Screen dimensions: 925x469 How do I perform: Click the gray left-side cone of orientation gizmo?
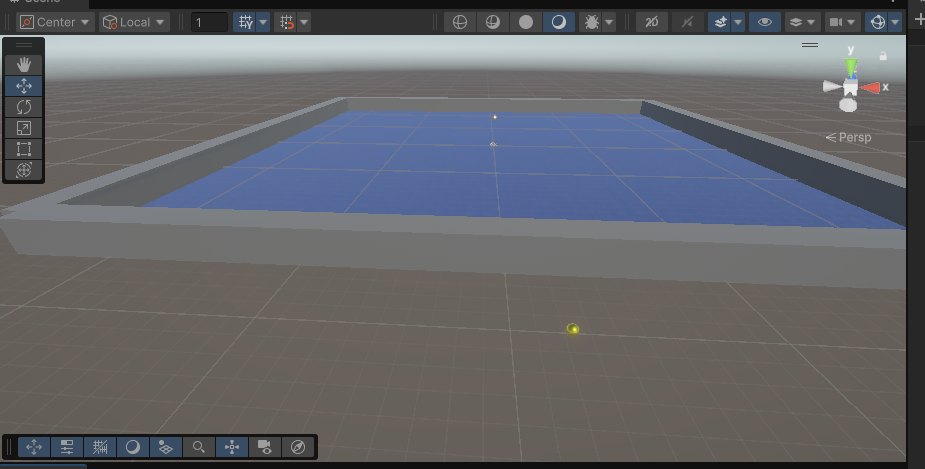(831, 87)
